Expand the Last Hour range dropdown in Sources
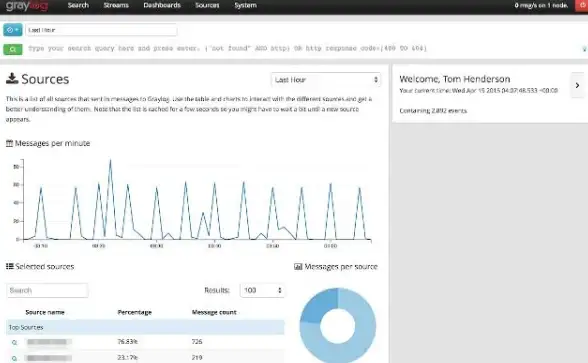The image size is (588, 363). tap(326, 80)
